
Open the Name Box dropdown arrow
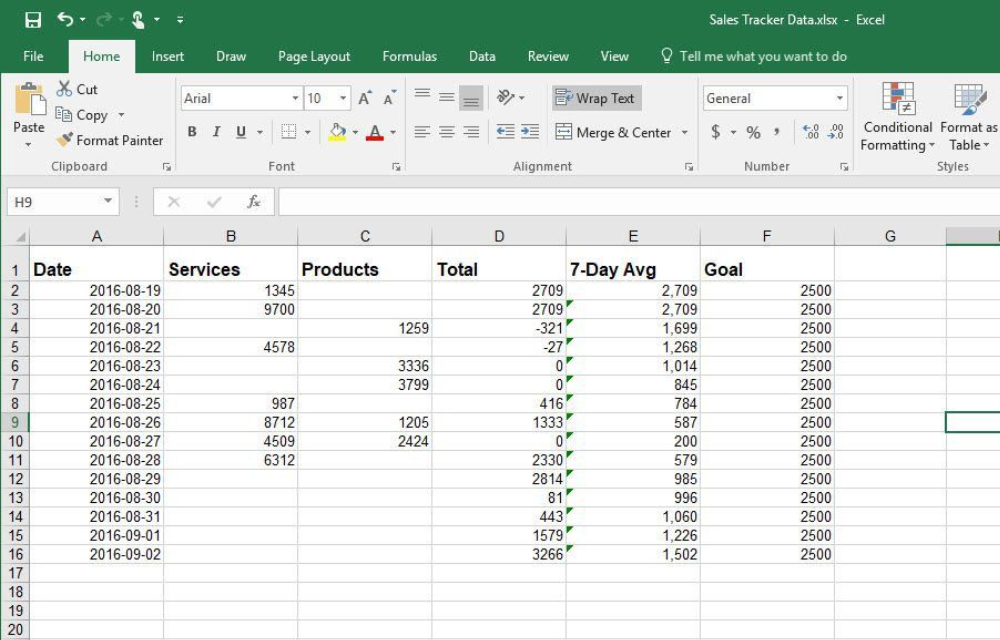(109, 202)
